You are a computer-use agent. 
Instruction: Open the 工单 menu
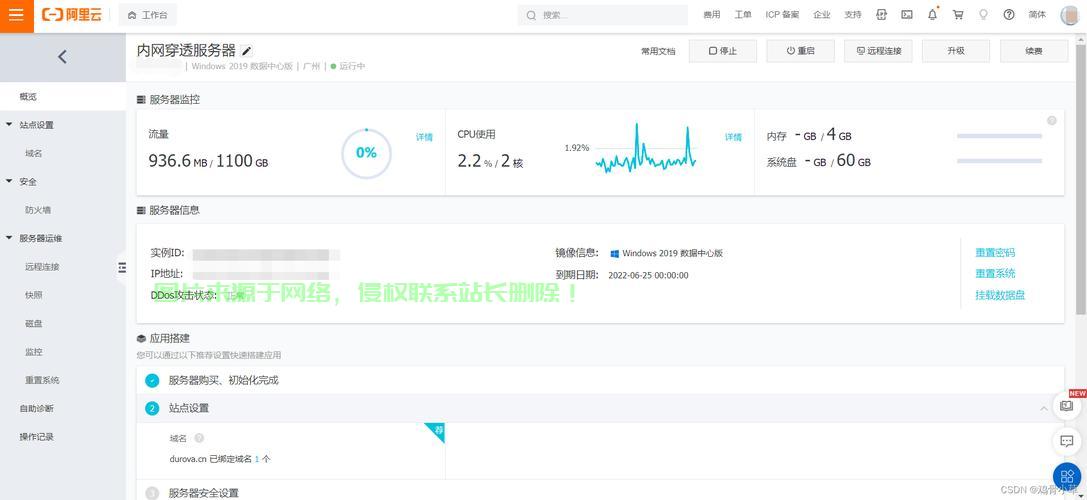tap(742, 15)
